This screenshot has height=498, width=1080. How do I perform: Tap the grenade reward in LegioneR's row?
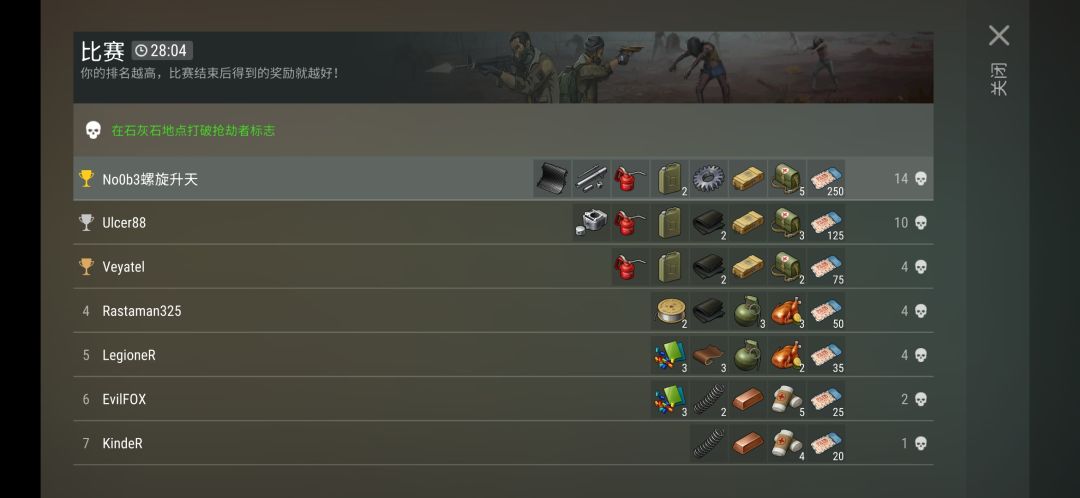click(748, 355)
